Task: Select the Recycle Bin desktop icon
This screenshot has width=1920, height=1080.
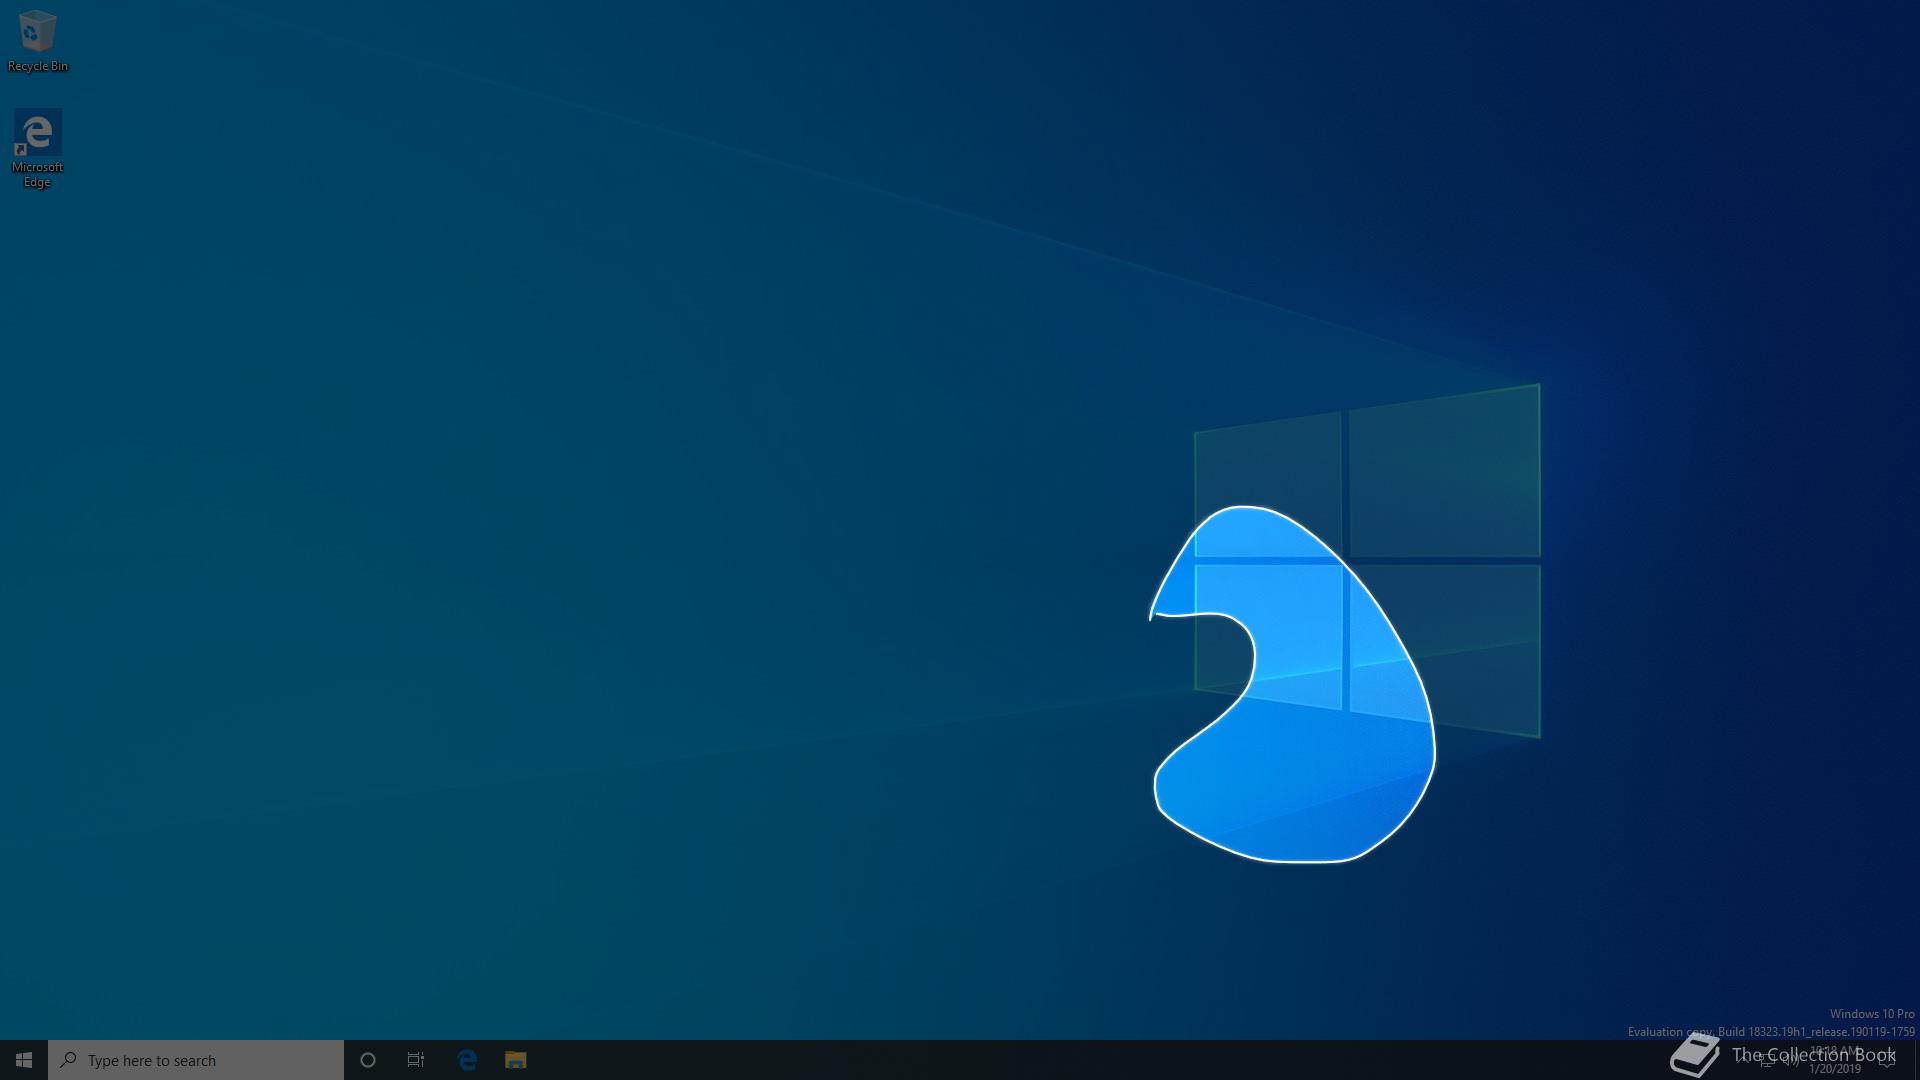Action: 37,40
